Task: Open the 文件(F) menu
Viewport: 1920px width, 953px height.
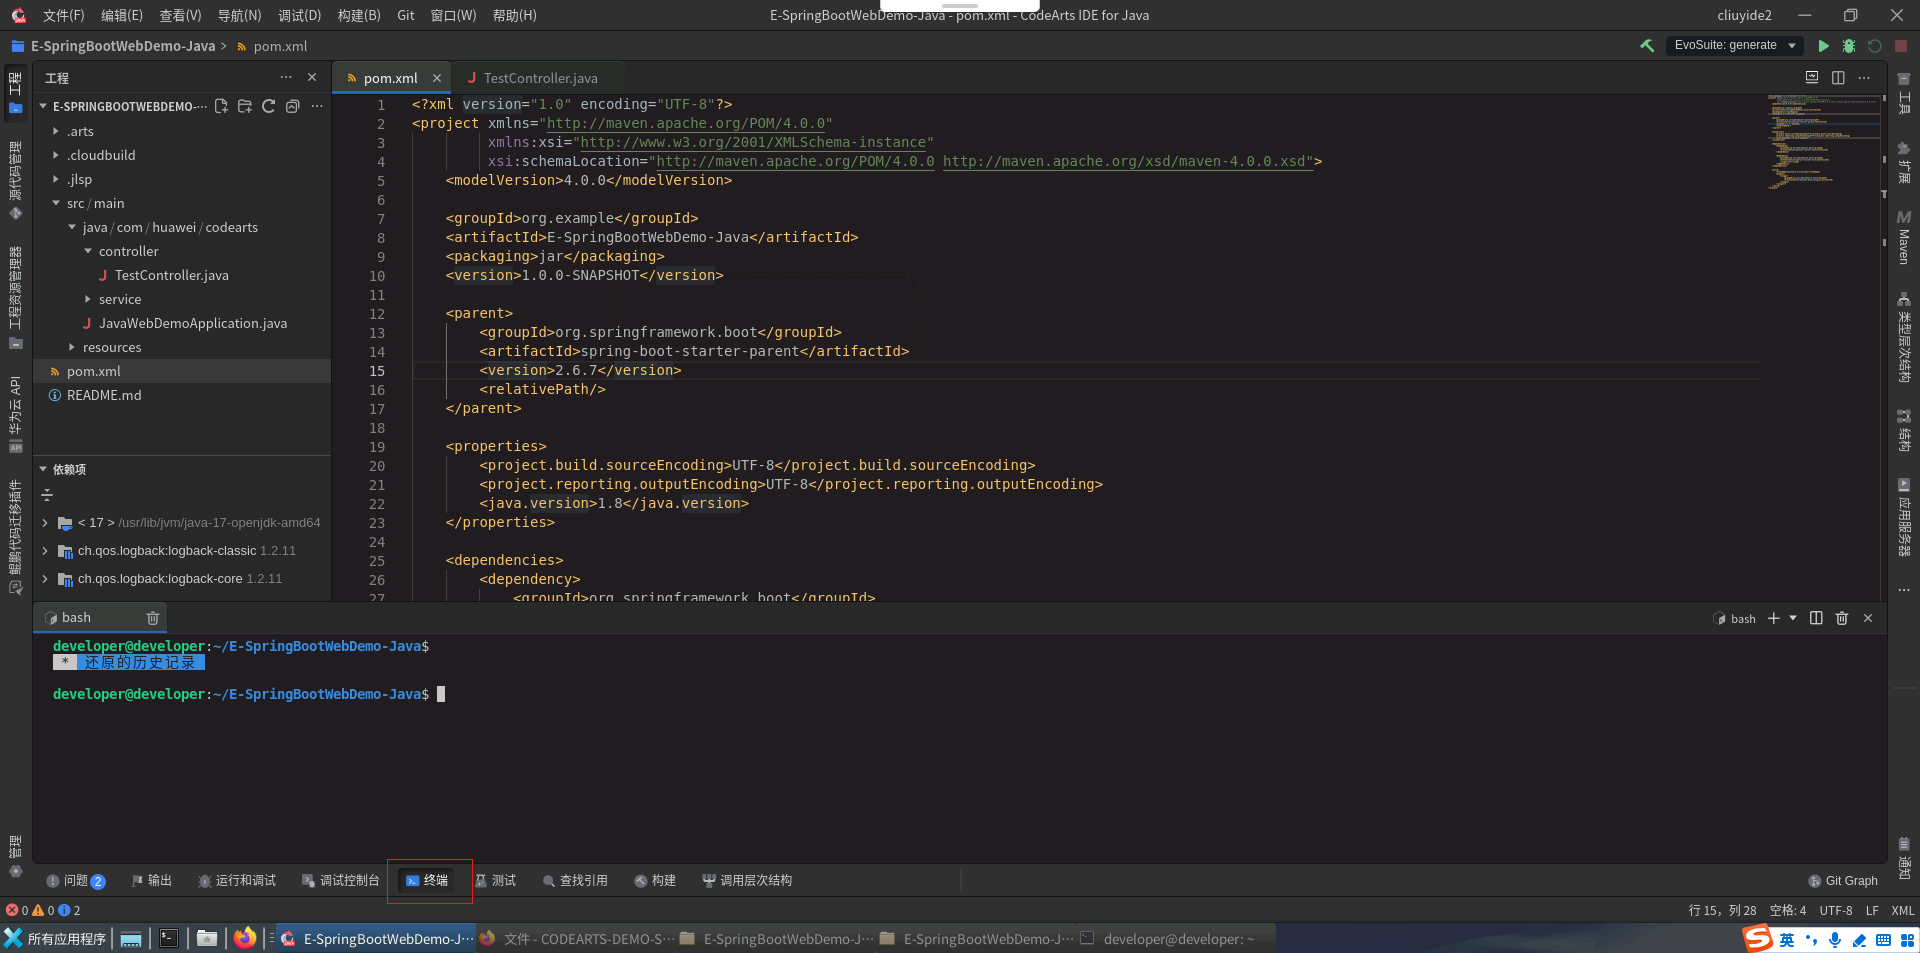Action: point(64,15)
